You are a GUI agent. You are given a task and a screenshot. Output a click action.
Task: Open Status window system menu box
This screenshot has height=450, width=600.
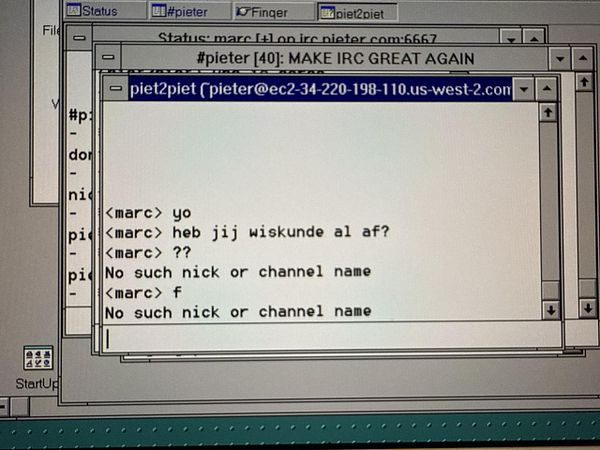click(79, 38)
